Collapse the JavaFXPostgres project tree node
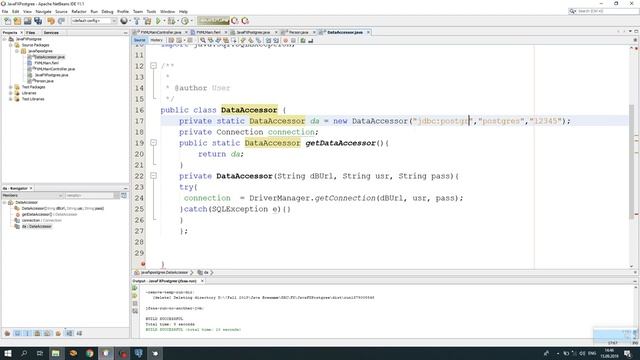The height and width of the screenshot is (360, 640). click(x=5, y=39)
